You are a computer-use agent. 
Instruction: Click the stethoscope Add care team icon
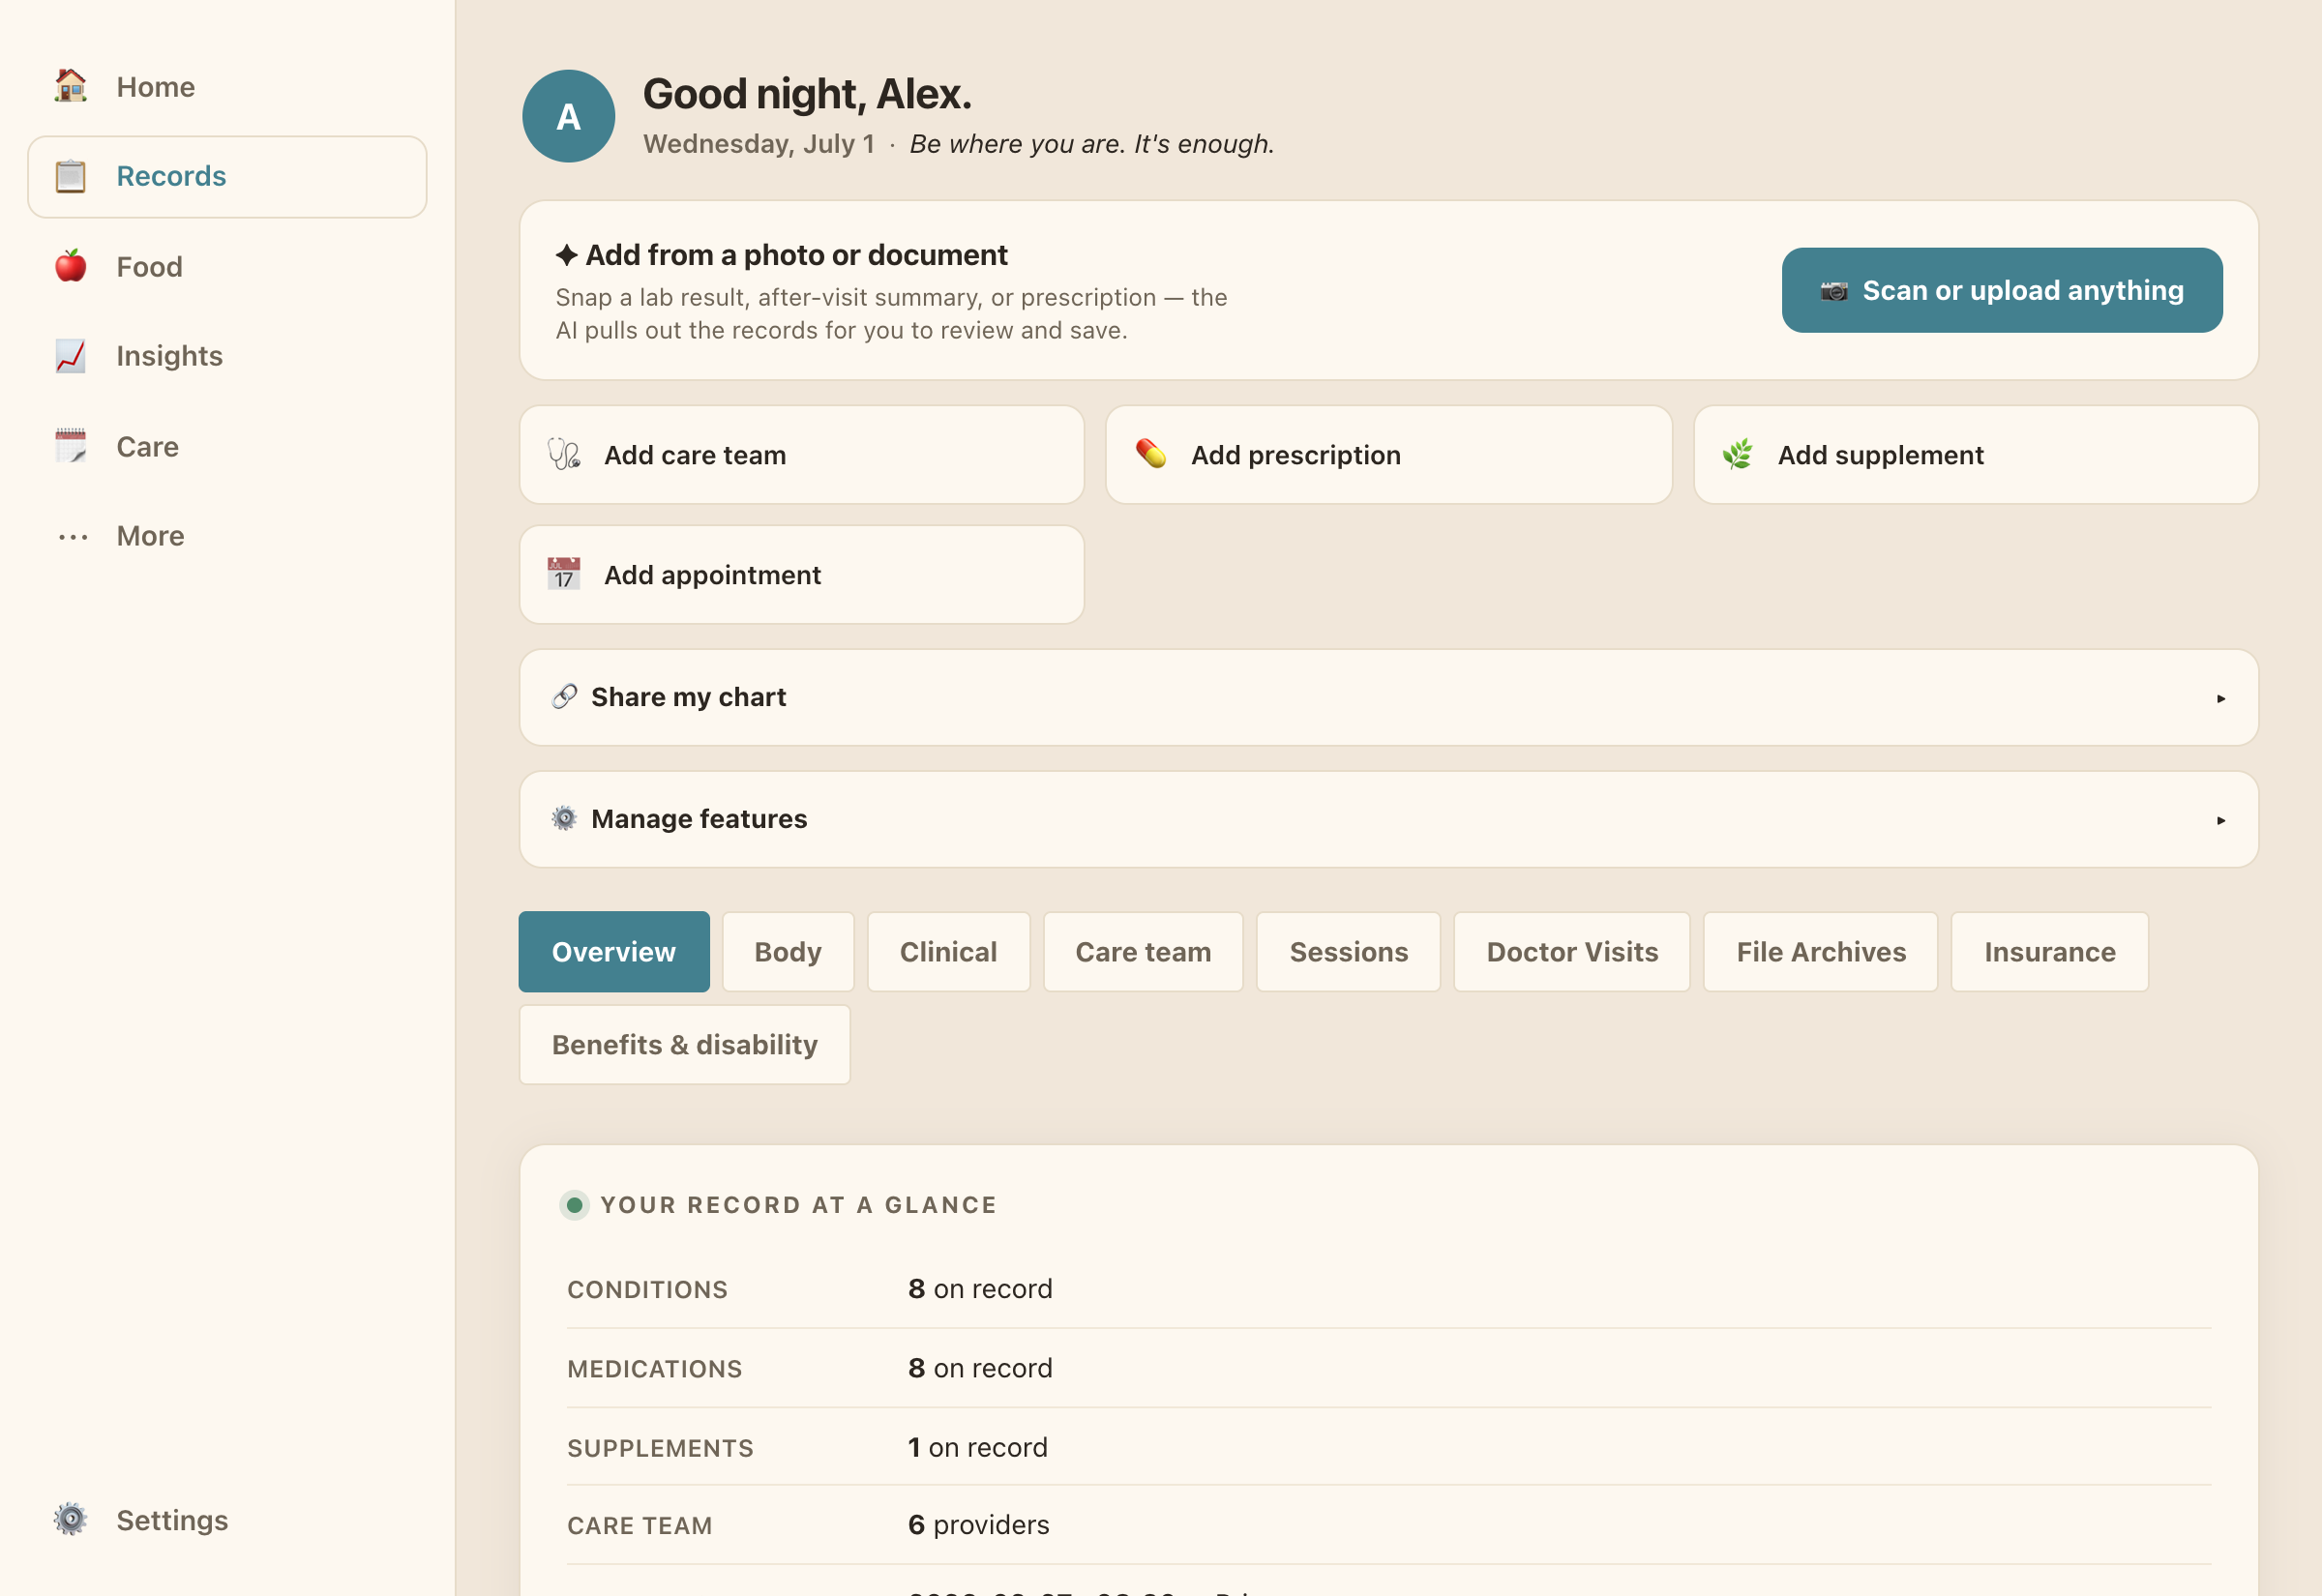click(x=564, y=455)
